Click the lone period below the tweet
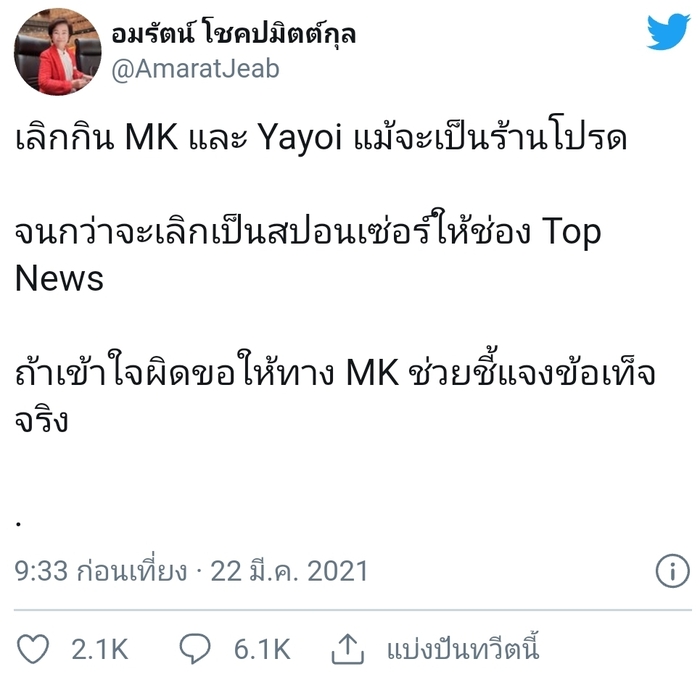Screen dimensions: 700x680 [x=18, y=524]
